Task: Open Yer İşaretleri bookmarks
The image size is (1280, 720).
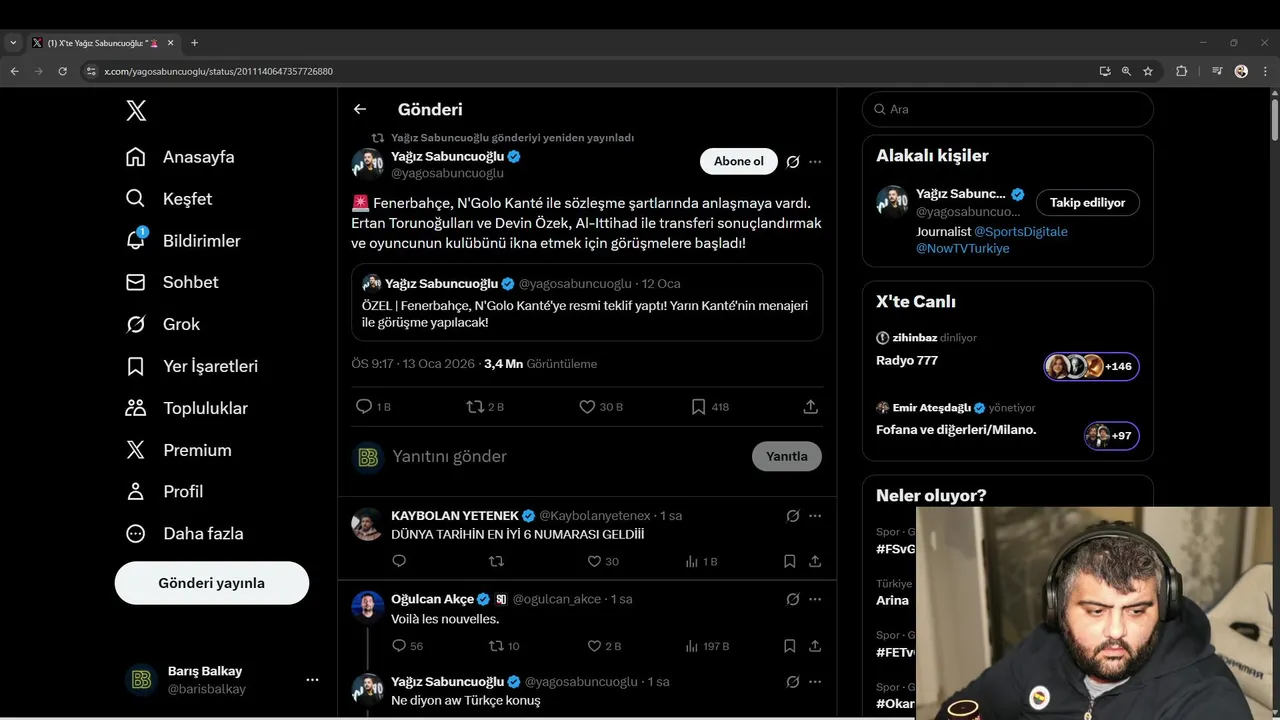Action: [x=192, y=366]
